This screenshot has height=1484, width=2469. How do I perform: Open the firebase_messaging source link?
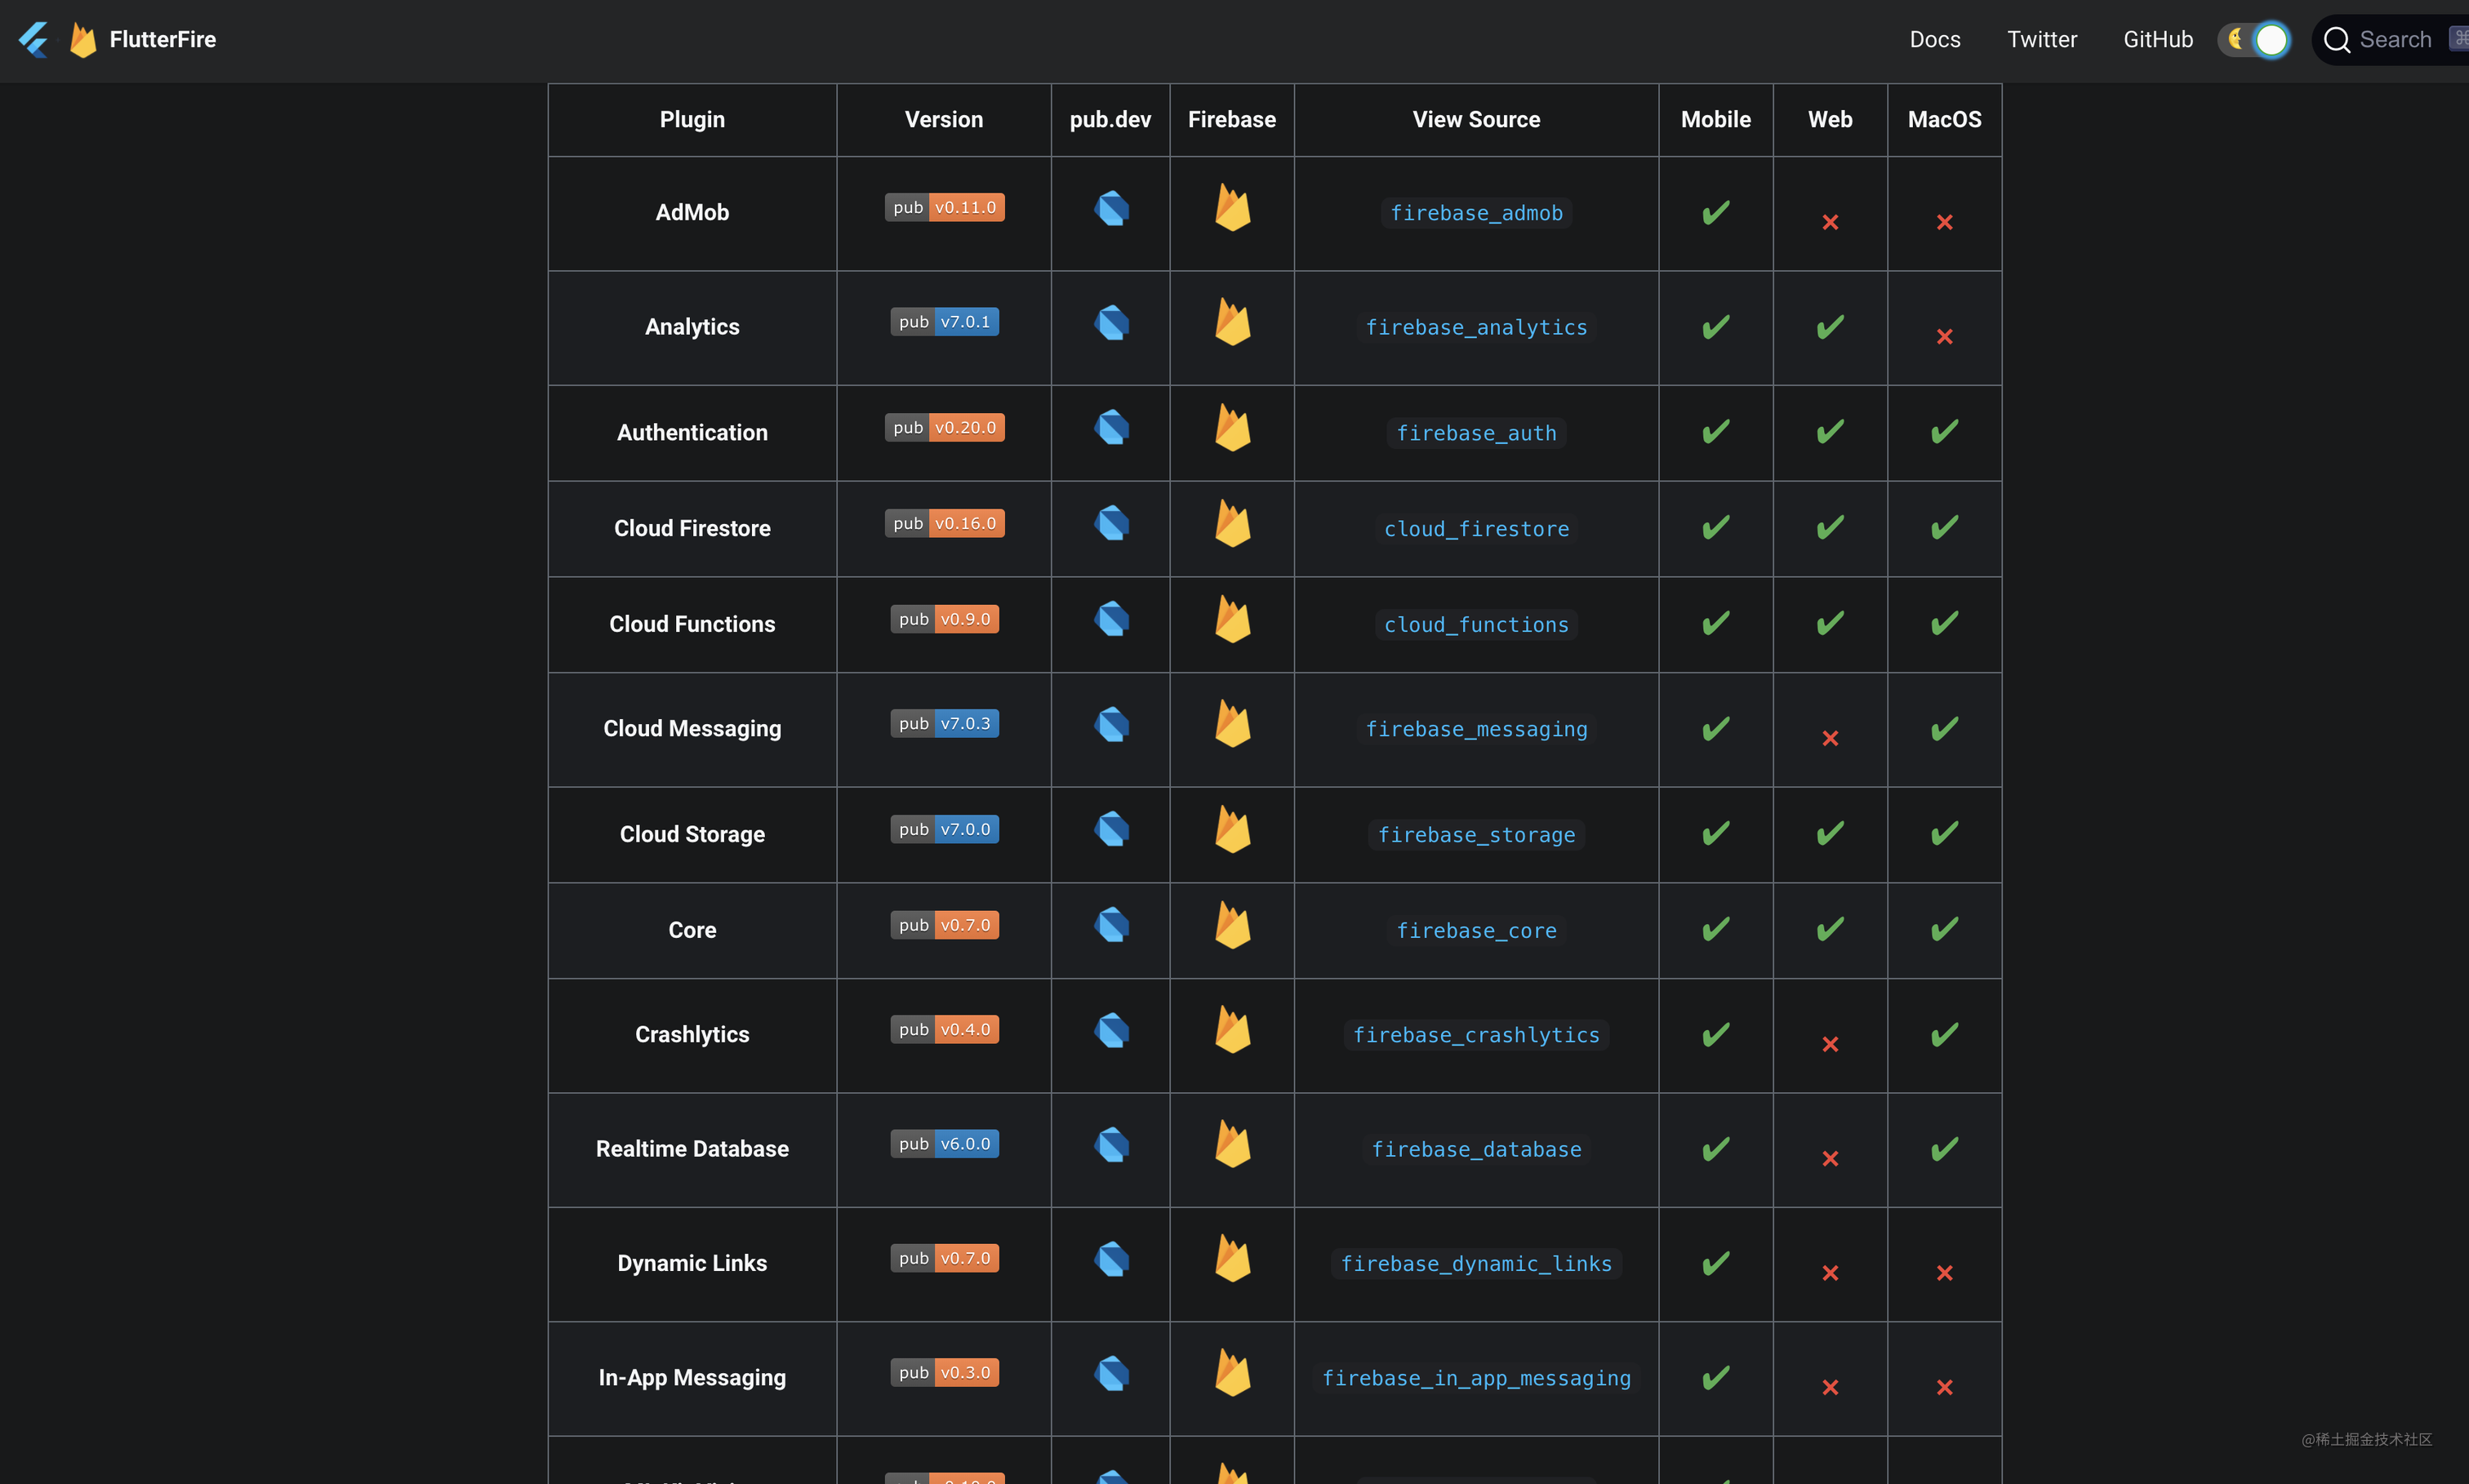(x=1476, y=729)
